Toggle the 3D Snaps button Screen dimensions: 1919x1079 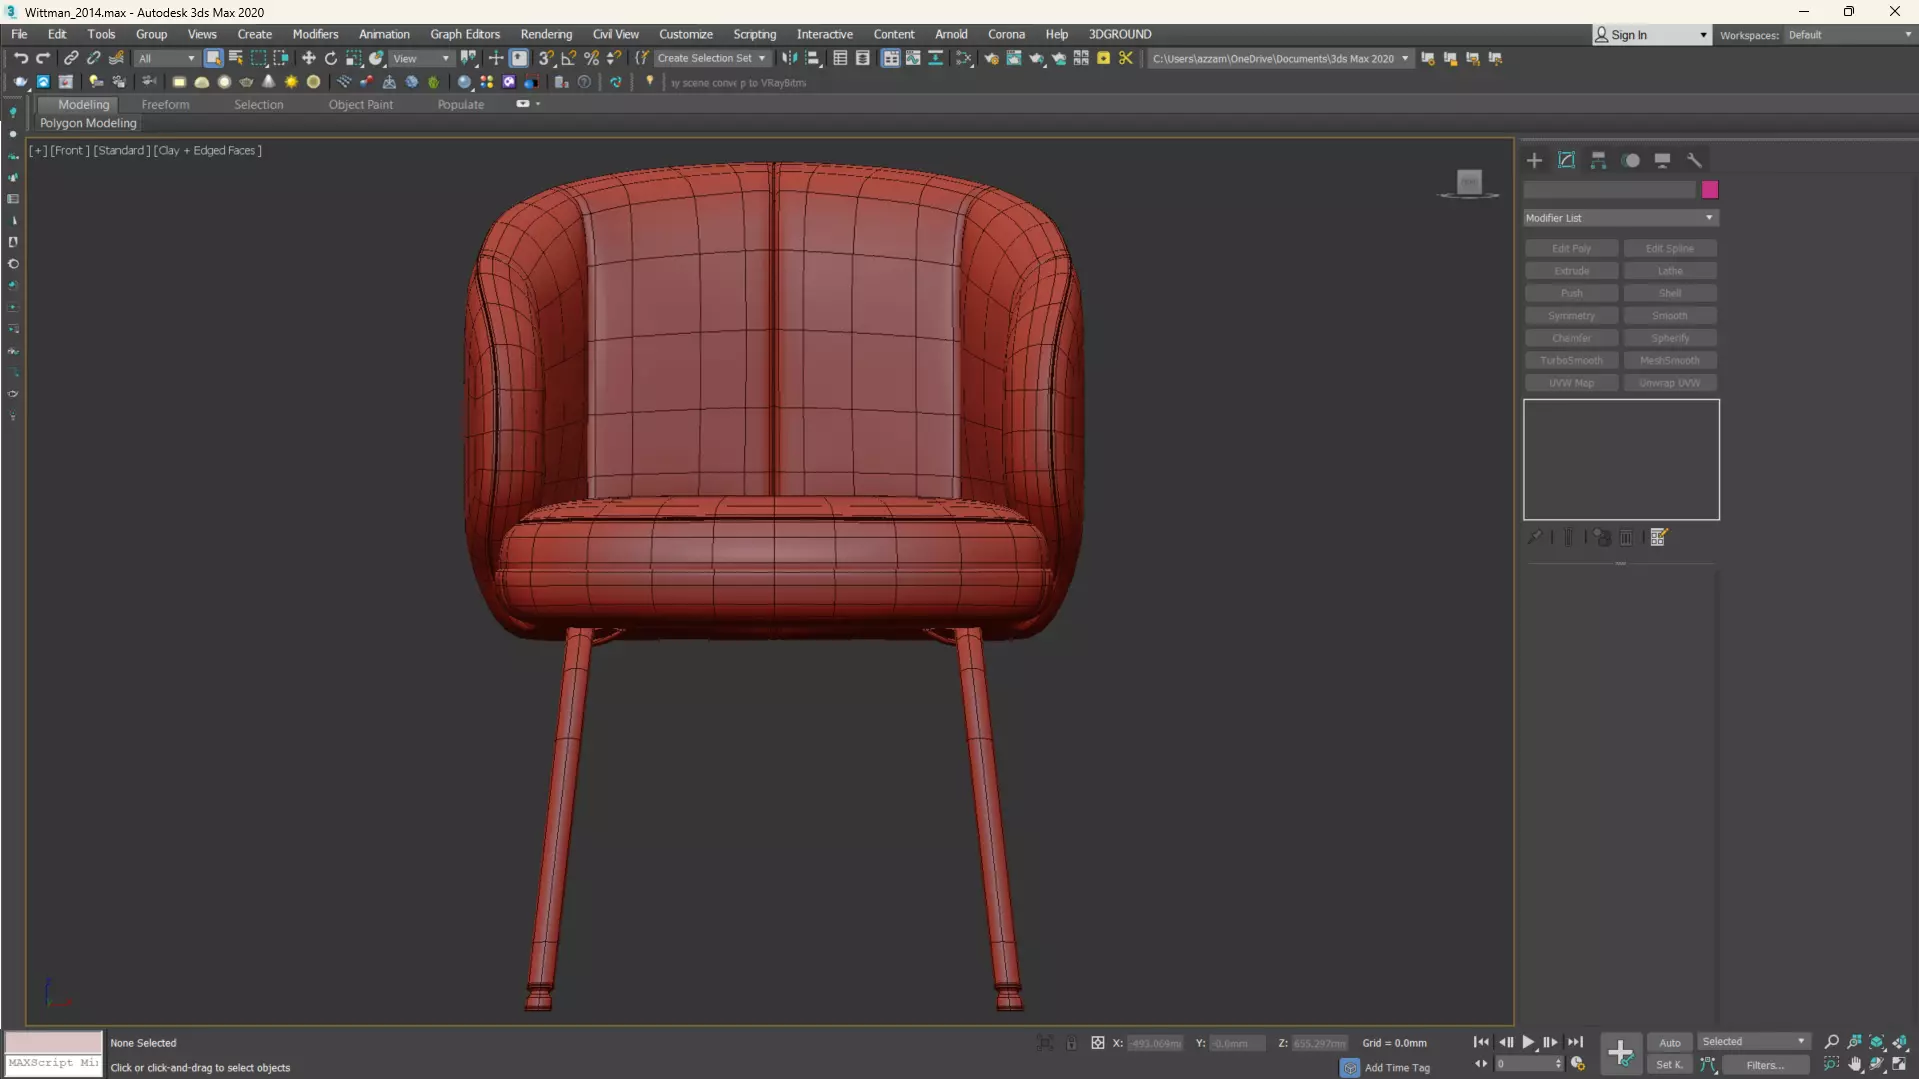click(x=546, y=58)
